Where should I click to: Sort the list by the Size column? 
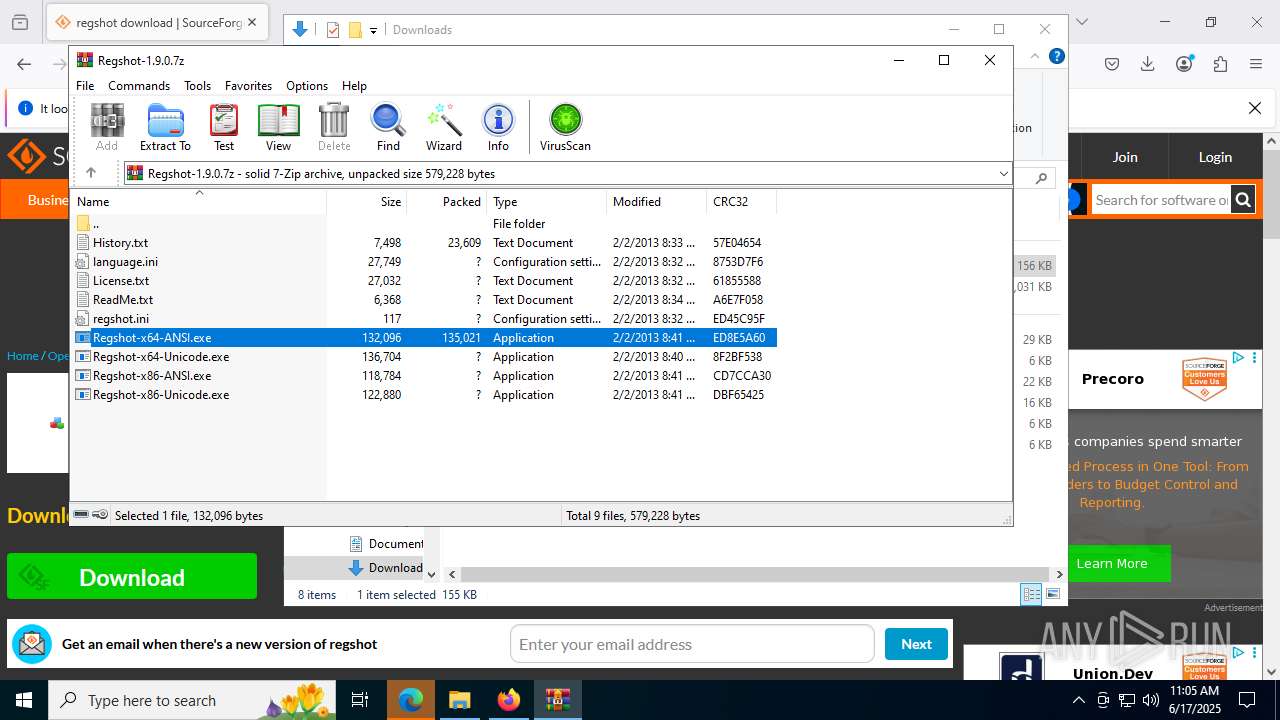[x=367, y=201]
